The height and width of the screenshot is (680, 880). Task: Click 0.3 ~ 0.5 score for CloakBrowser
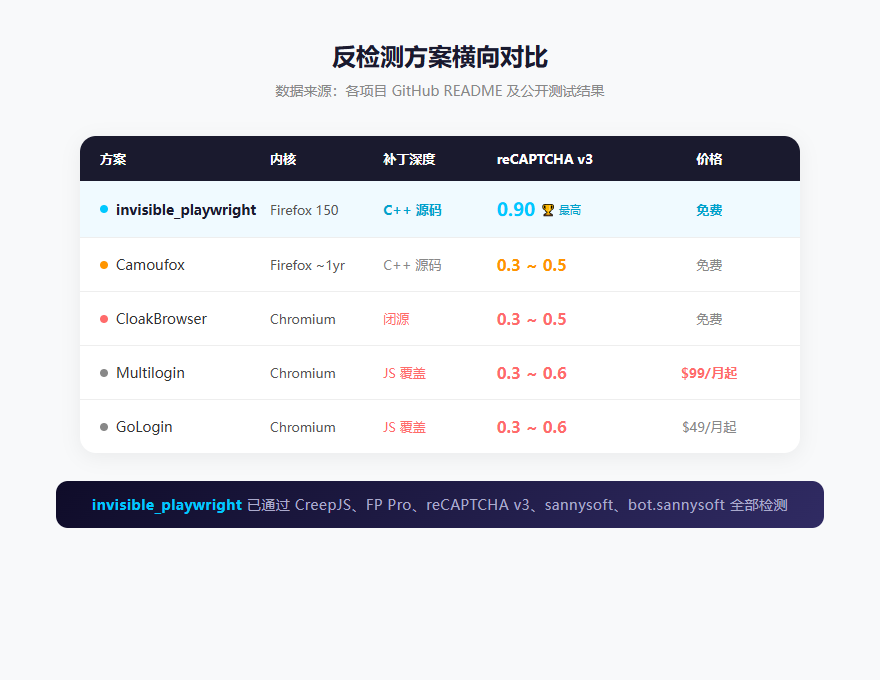531,319
